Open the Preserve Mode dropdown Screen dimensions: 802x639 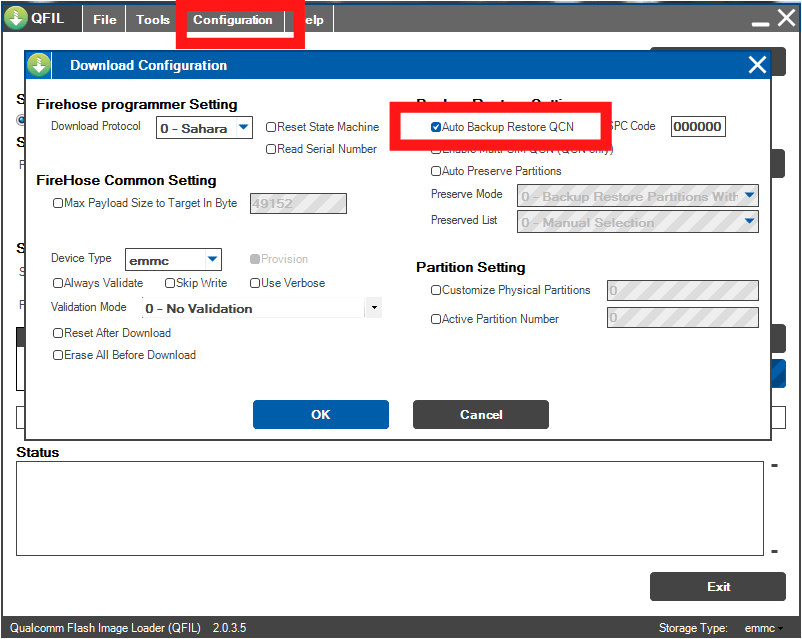pyautogui.click(x=637, y=196)
